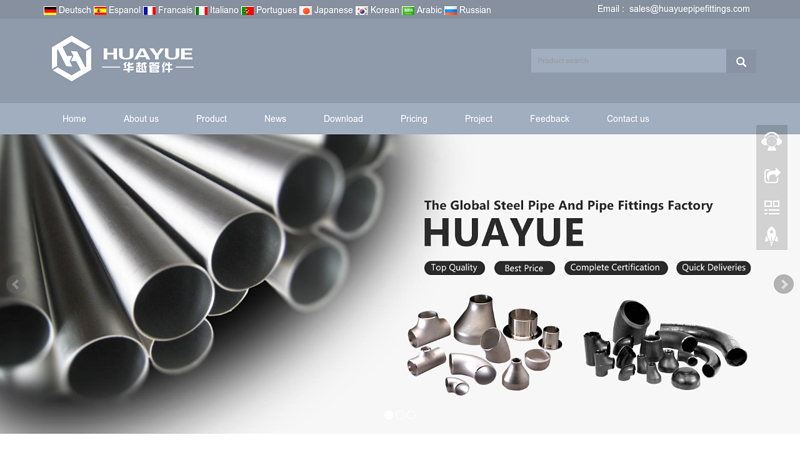
Task: Click the Product search input field
Action: [629, 61]
